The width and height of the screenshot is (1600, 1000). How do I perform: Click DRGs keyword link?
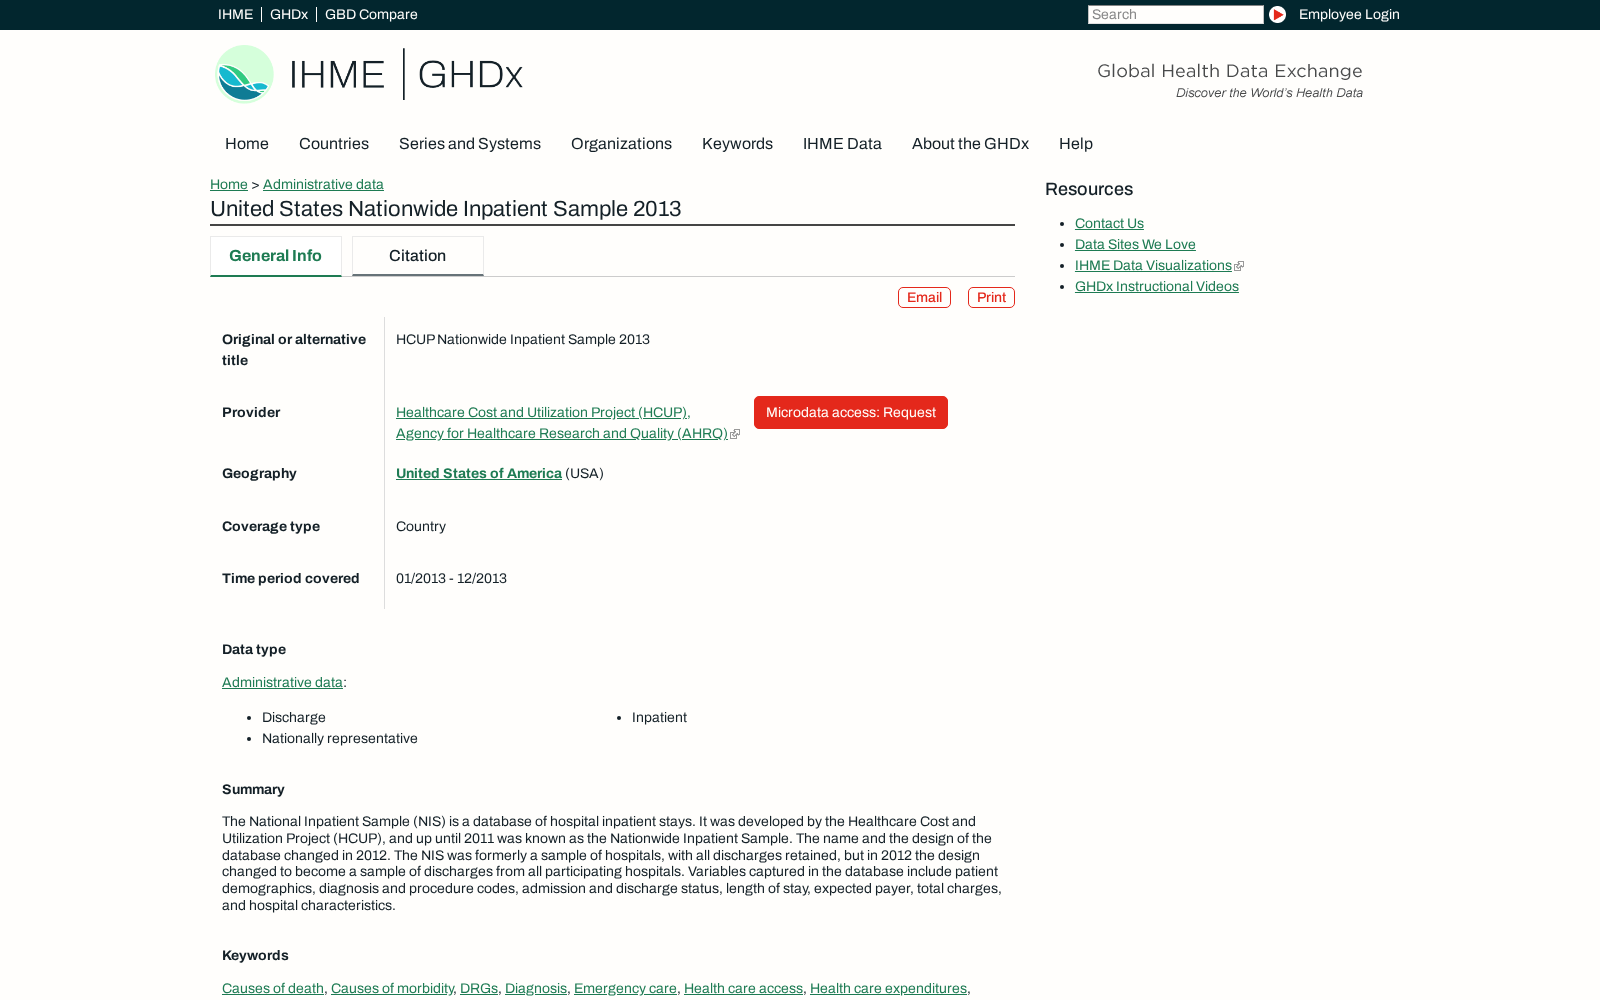point(479,988)
